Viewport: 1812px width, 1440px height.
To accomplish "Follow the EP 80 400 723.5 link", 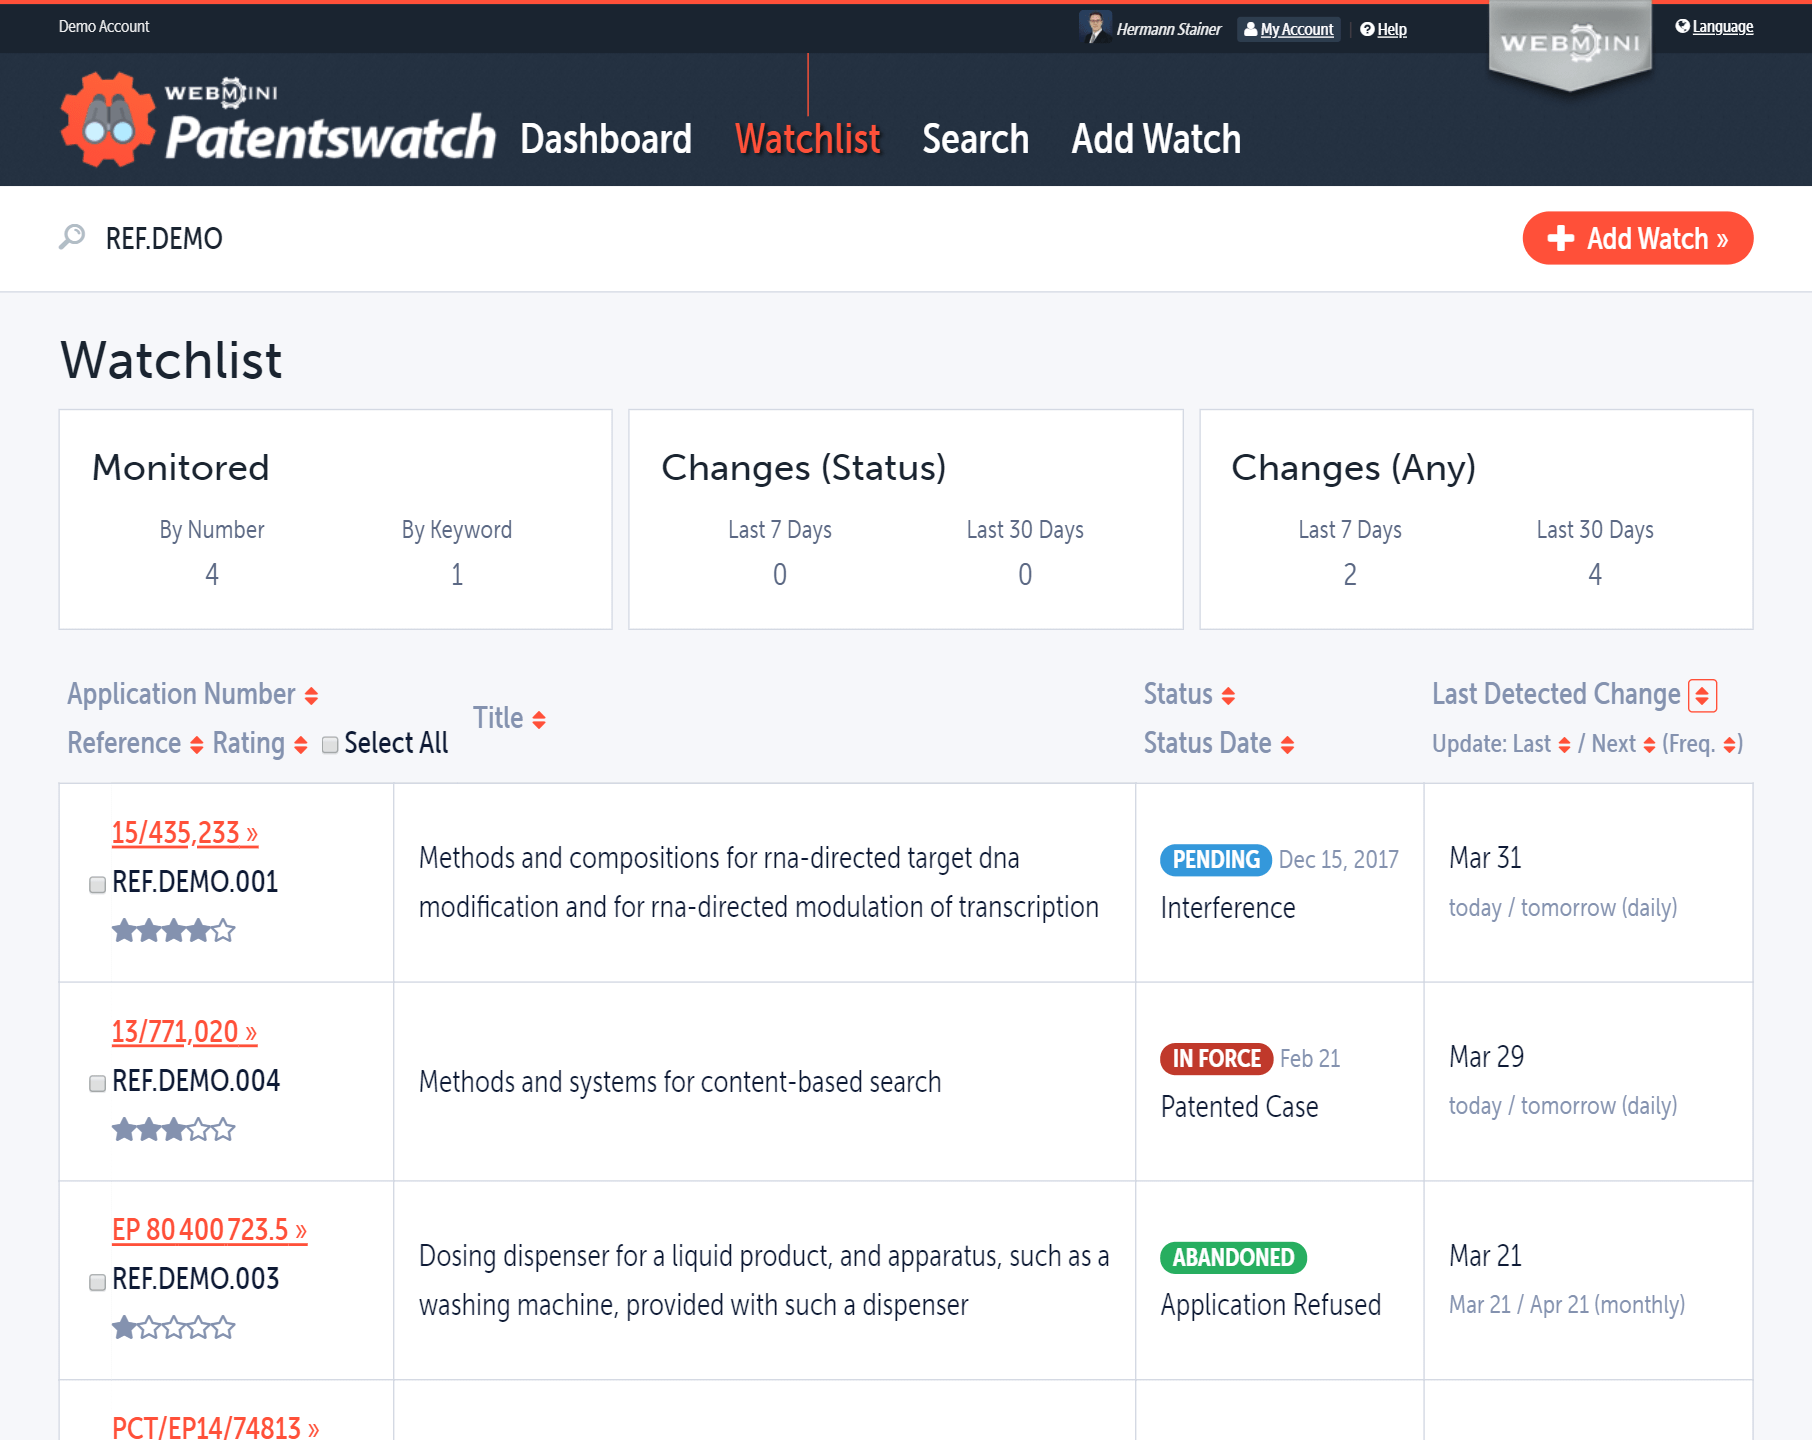I will point(207,1230).
